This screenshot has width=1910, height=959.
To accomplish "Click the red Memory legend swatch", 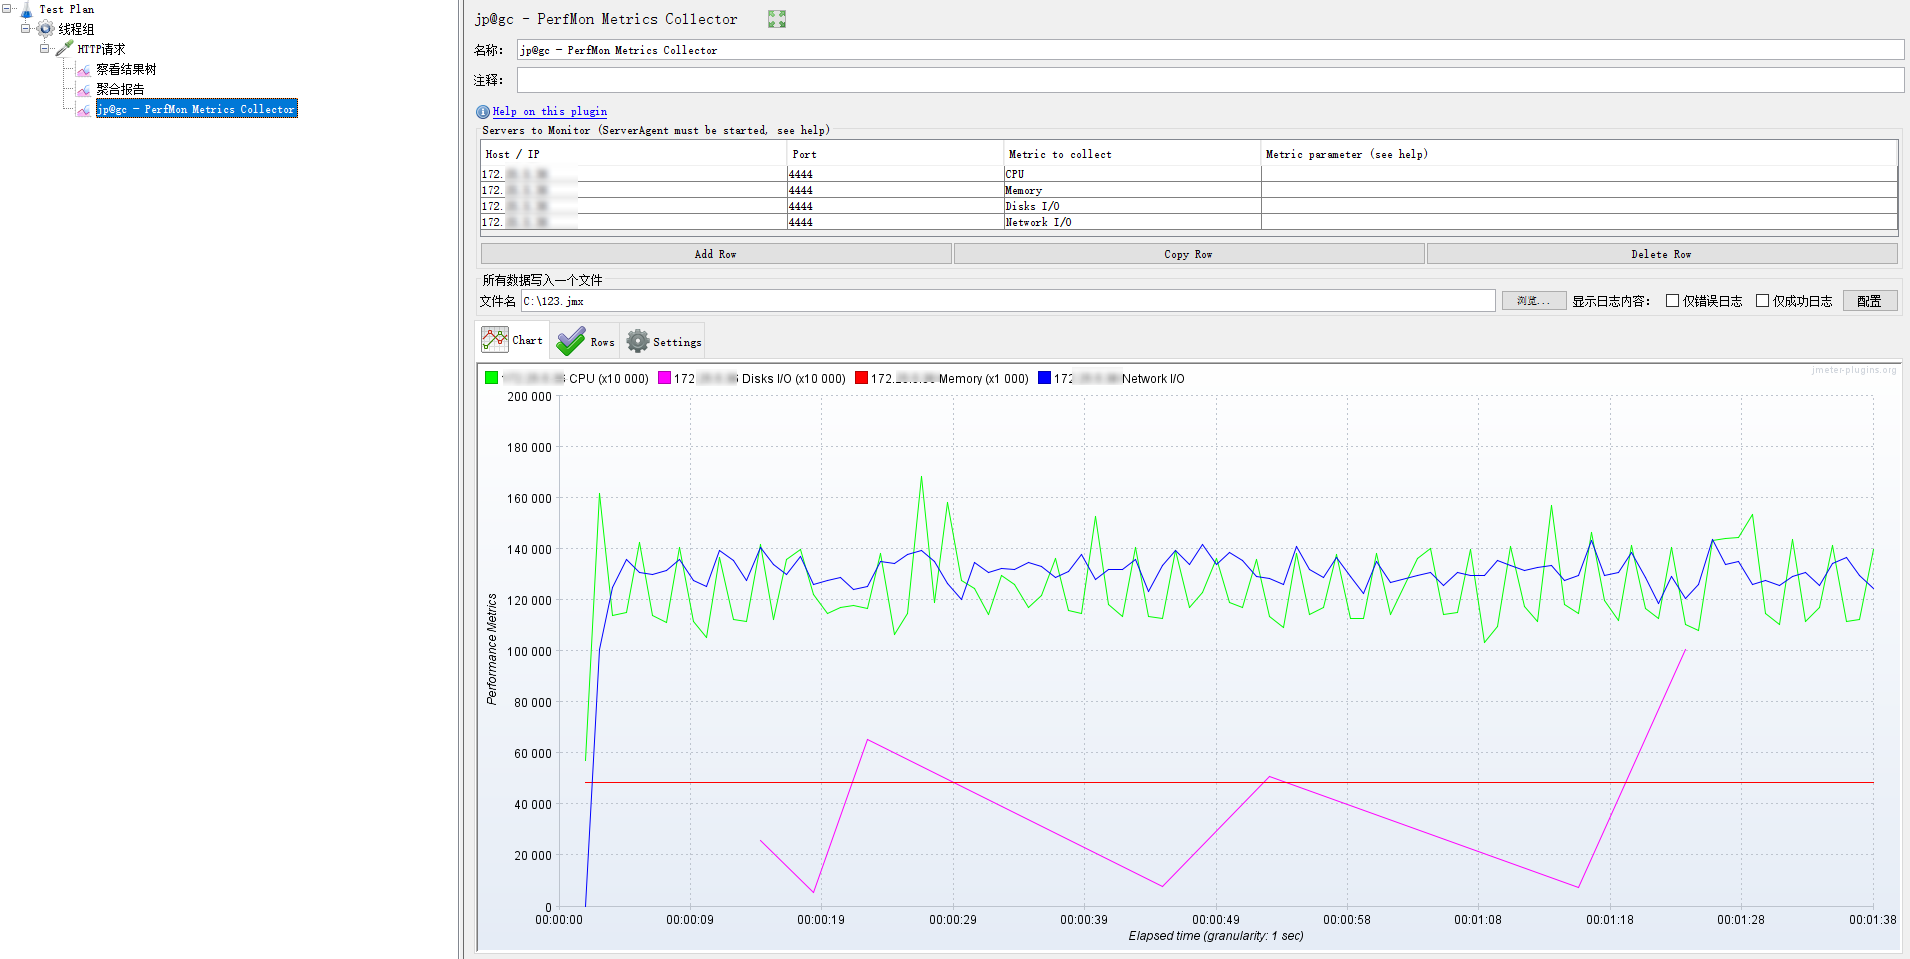I will [x=861, y=378].
